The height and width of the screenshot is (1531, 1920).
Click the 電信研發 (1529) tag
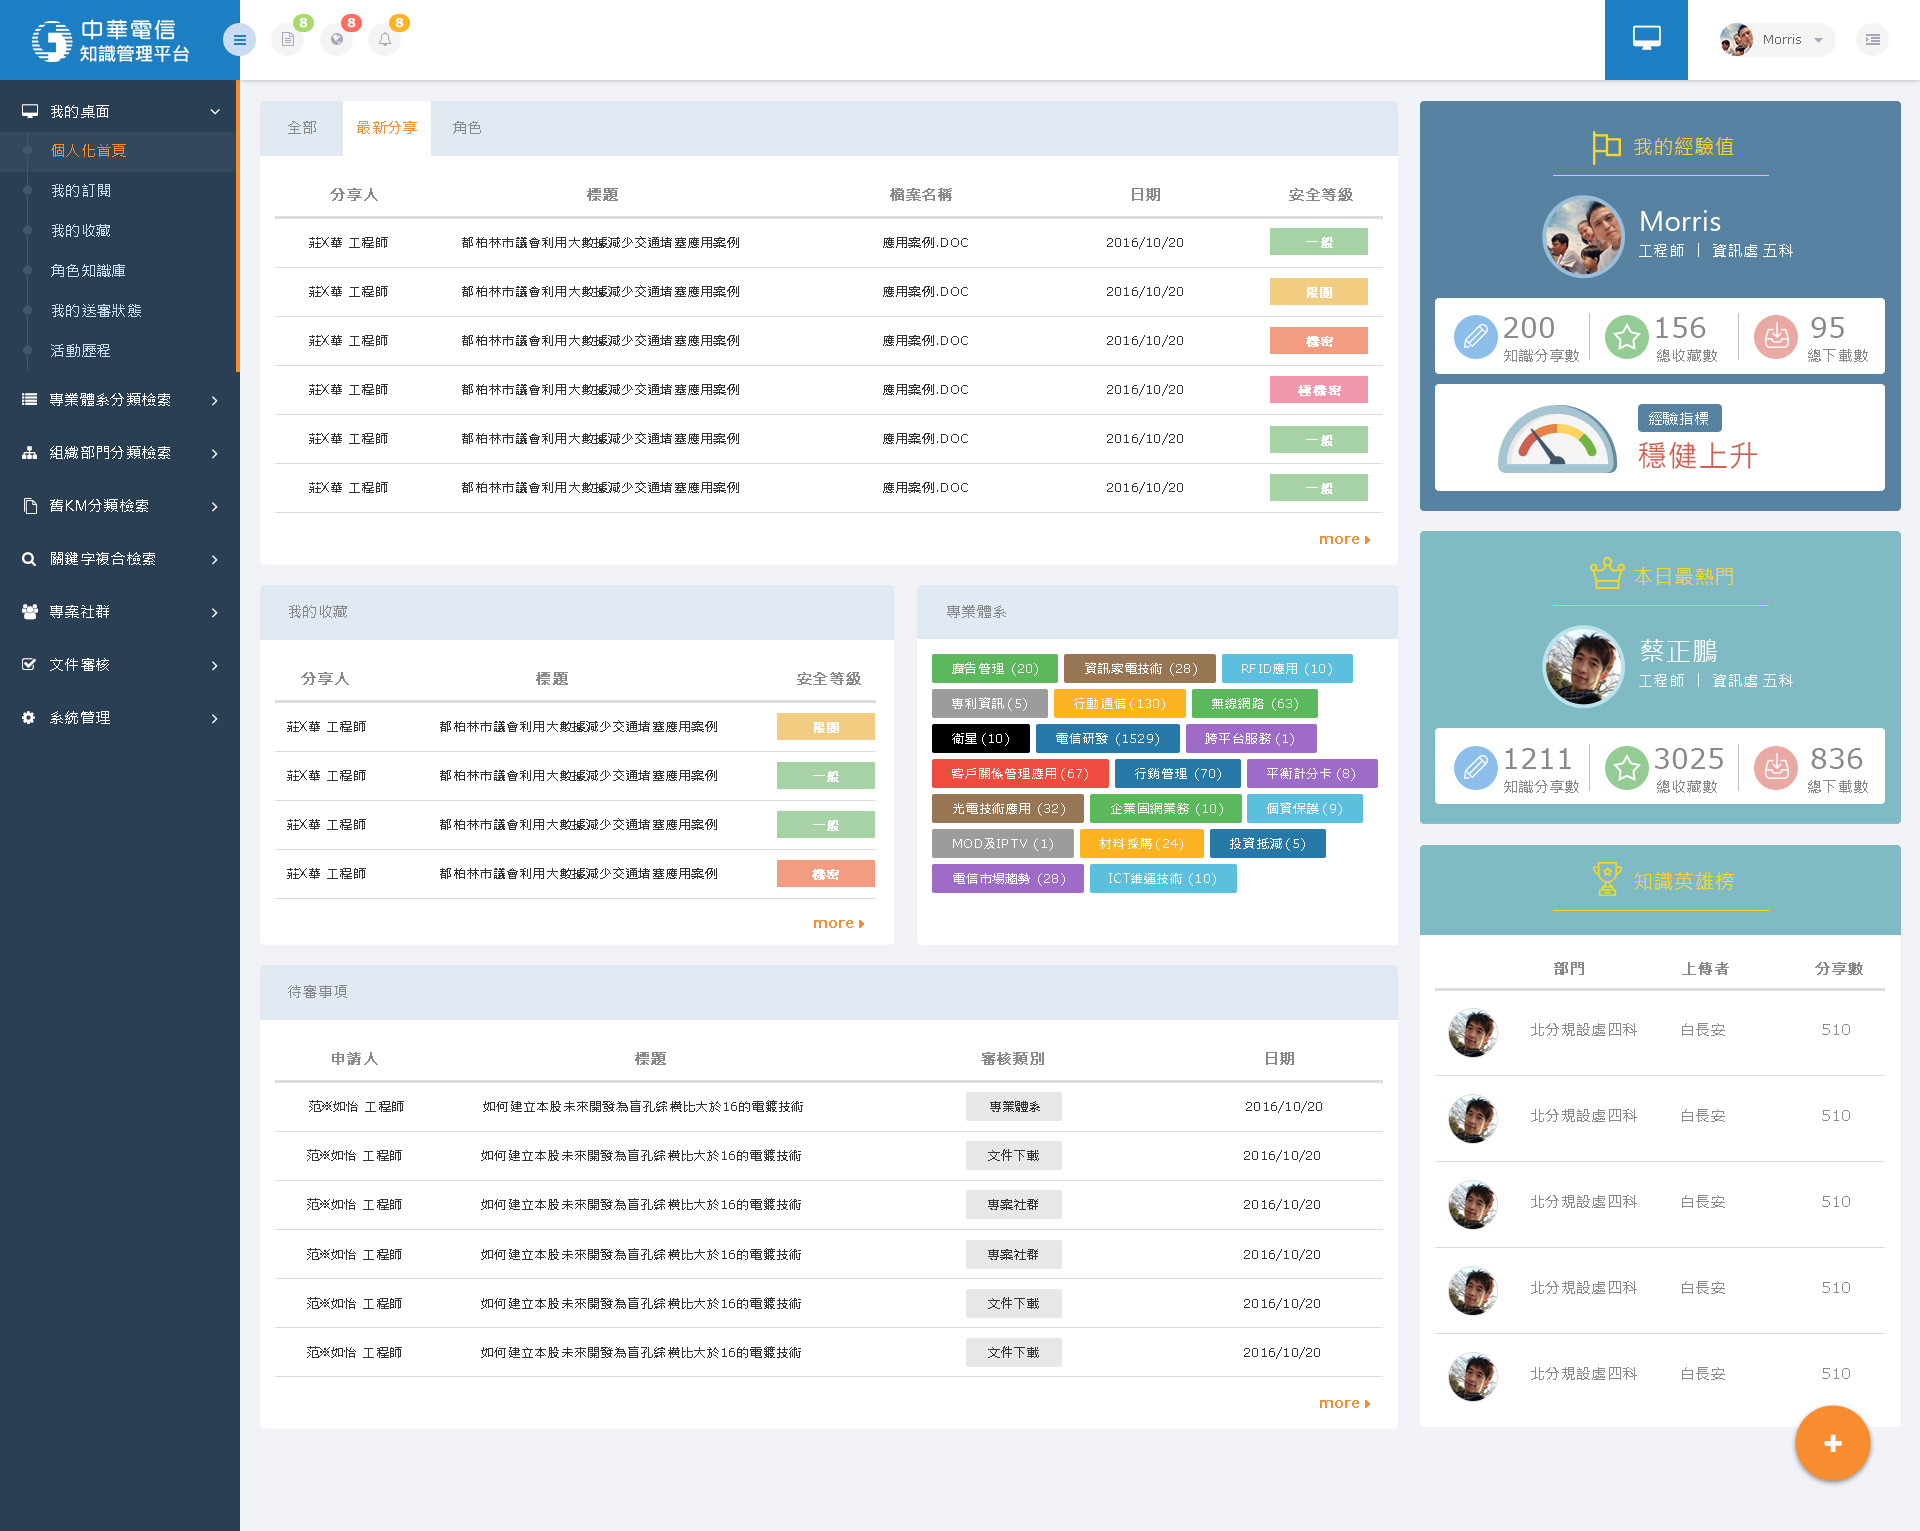1107,738
